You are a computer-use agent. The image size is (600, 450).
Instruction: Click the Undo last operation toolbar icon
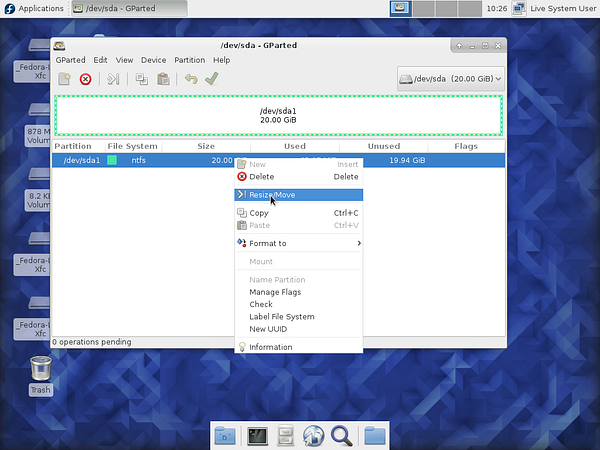(191, 79)
